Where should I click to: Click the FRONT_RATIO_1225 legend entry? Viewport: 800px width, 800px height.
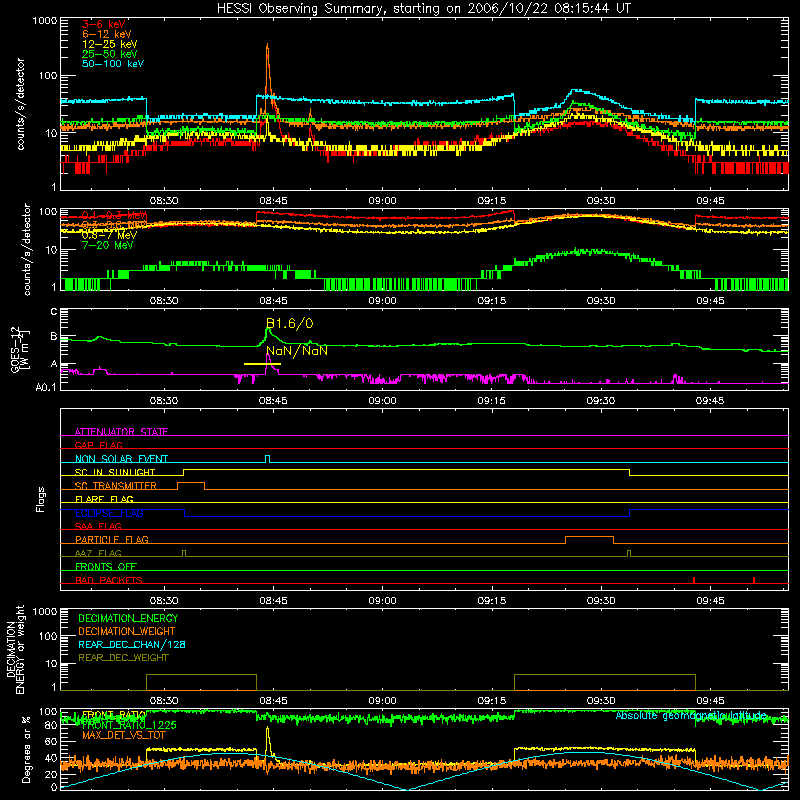tap(129, 724)
